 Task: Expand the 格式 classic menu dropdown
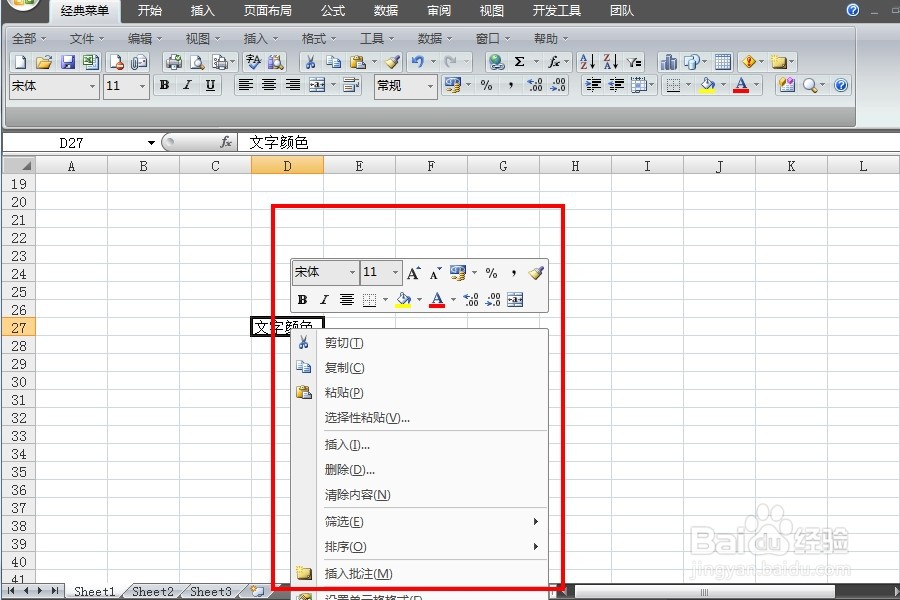[x=319, y=38]
